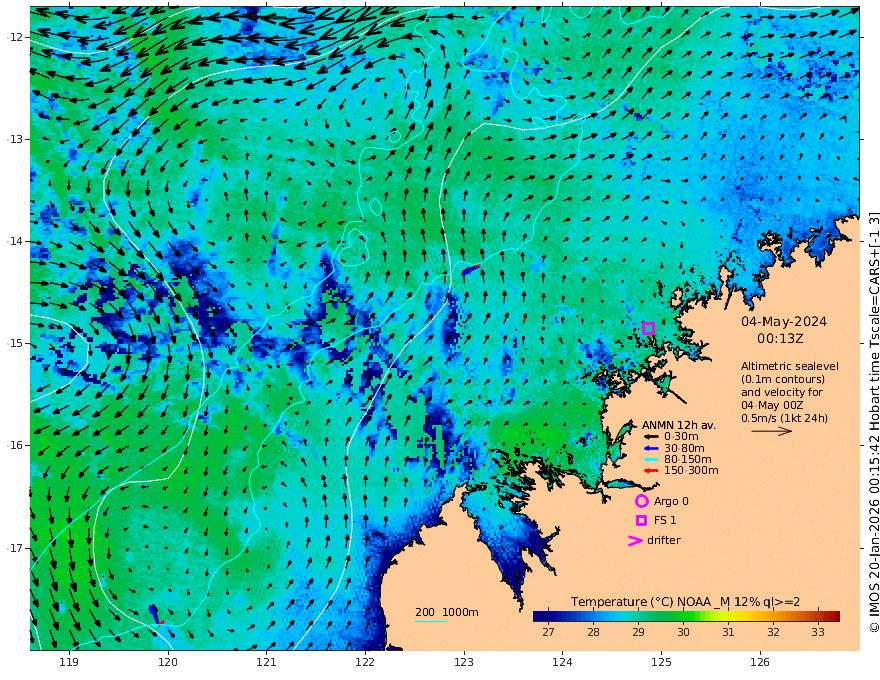Image resolution: width=880 pixels, height=680 pixels.
Task: Click latitude axis label -17
Action: 15,548
